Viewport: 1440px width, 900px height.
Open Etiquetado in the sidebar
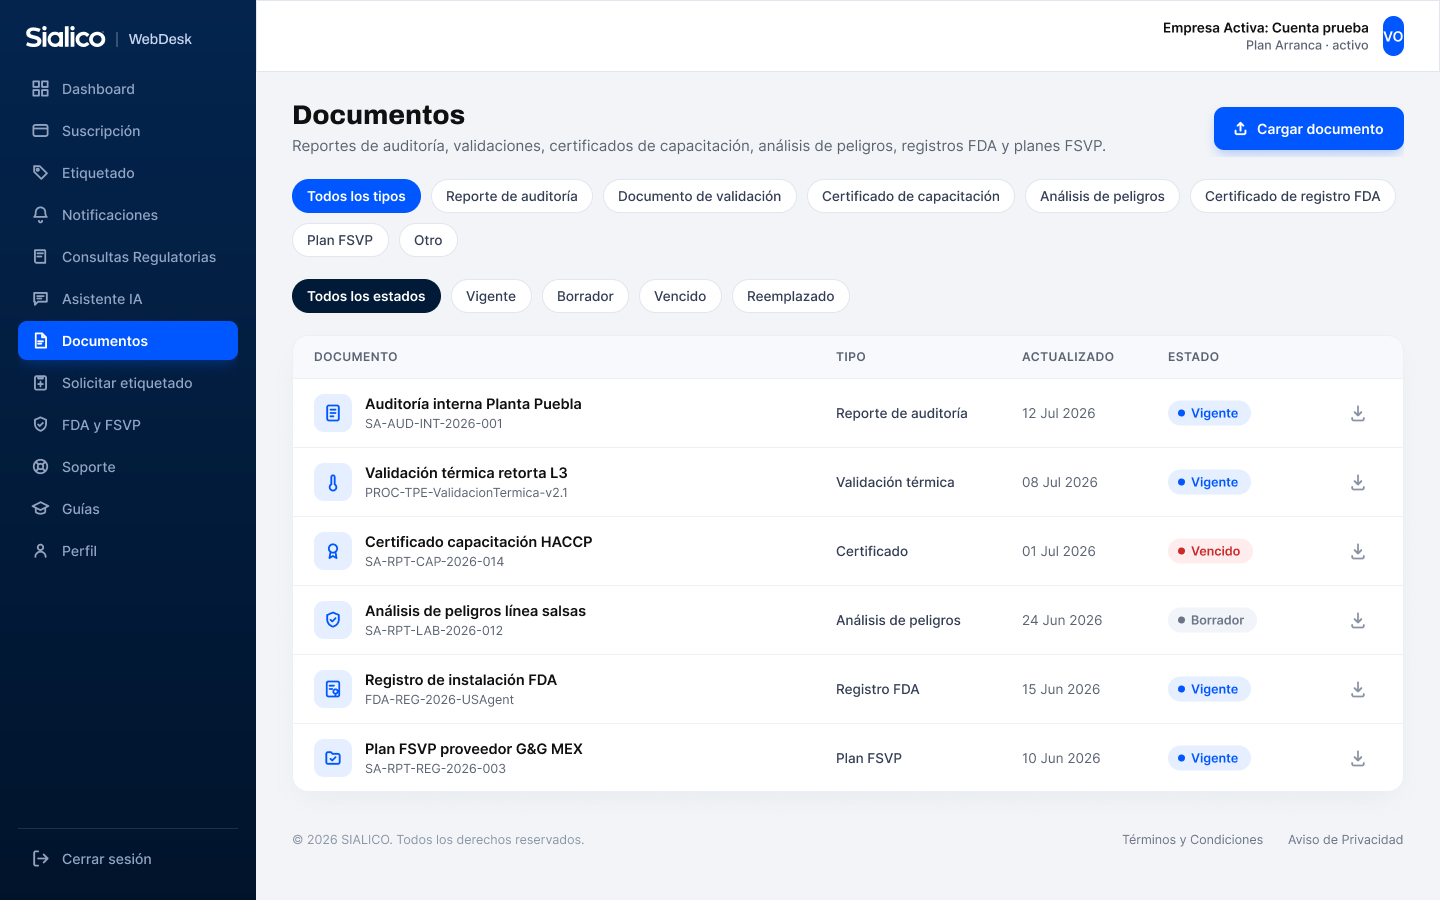coord(128,173)
